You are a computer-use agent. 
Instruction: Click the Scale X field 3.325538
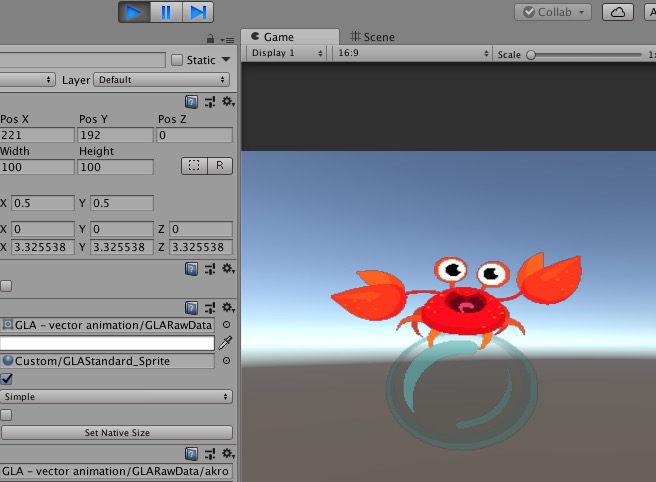pyautogui.click(x=43, y=247)
